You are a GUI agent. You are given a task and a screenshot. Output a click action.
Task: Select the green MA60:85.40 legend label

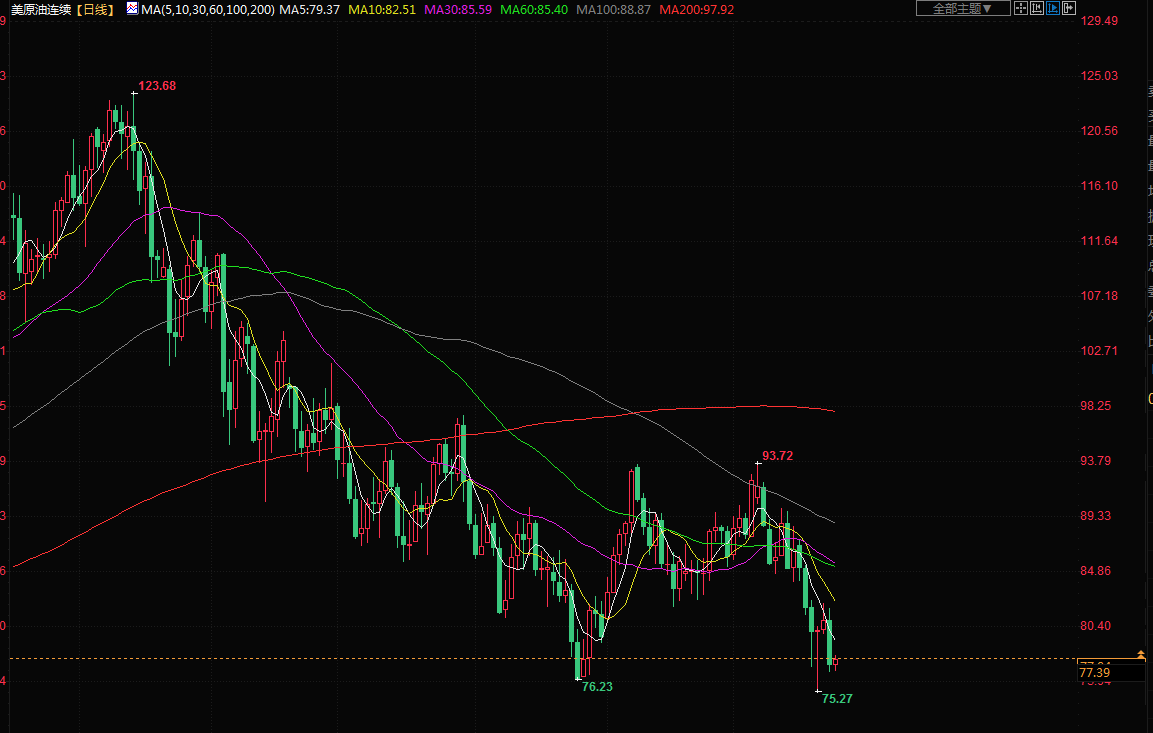534,9
